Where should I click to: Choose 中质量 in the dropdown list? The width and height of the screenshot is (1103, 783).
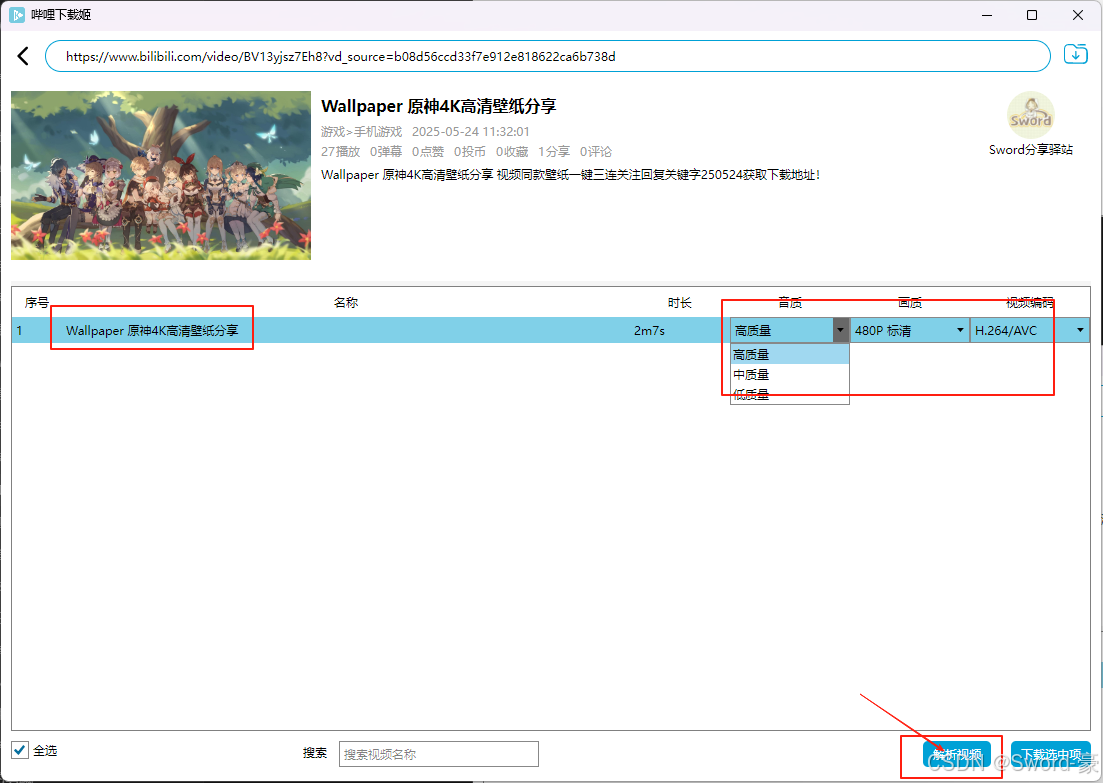point(790,374)
